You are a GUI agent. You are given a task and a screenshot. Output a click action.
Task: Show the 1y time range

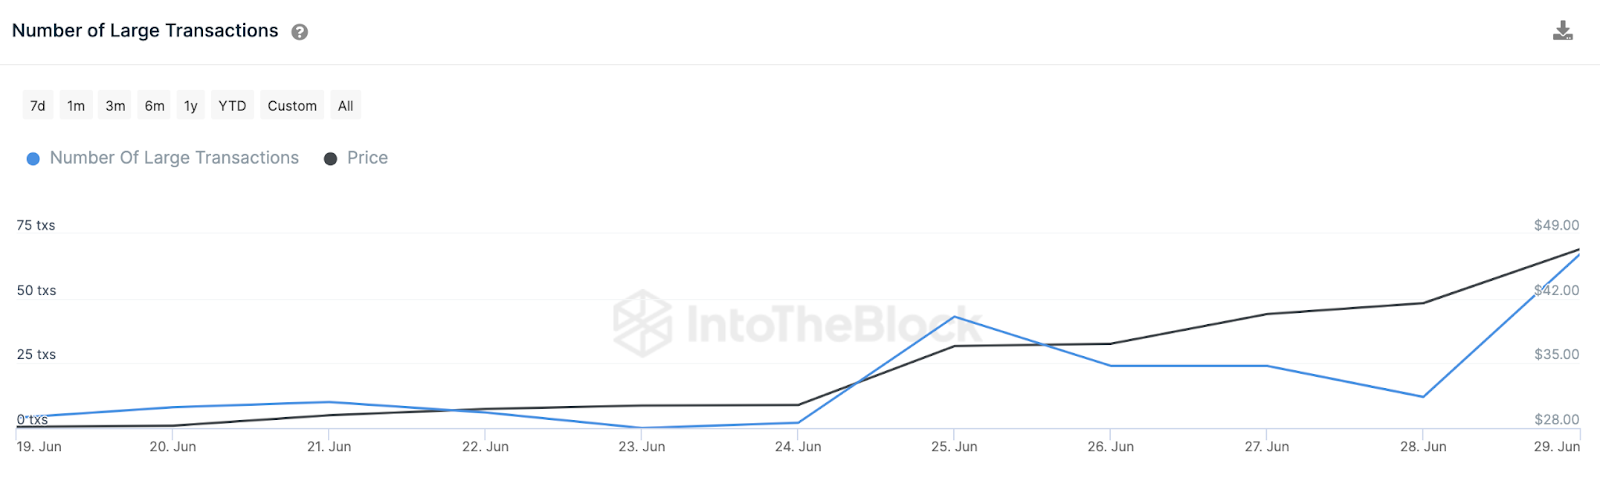pyautogui.click(x=191, y=106)
